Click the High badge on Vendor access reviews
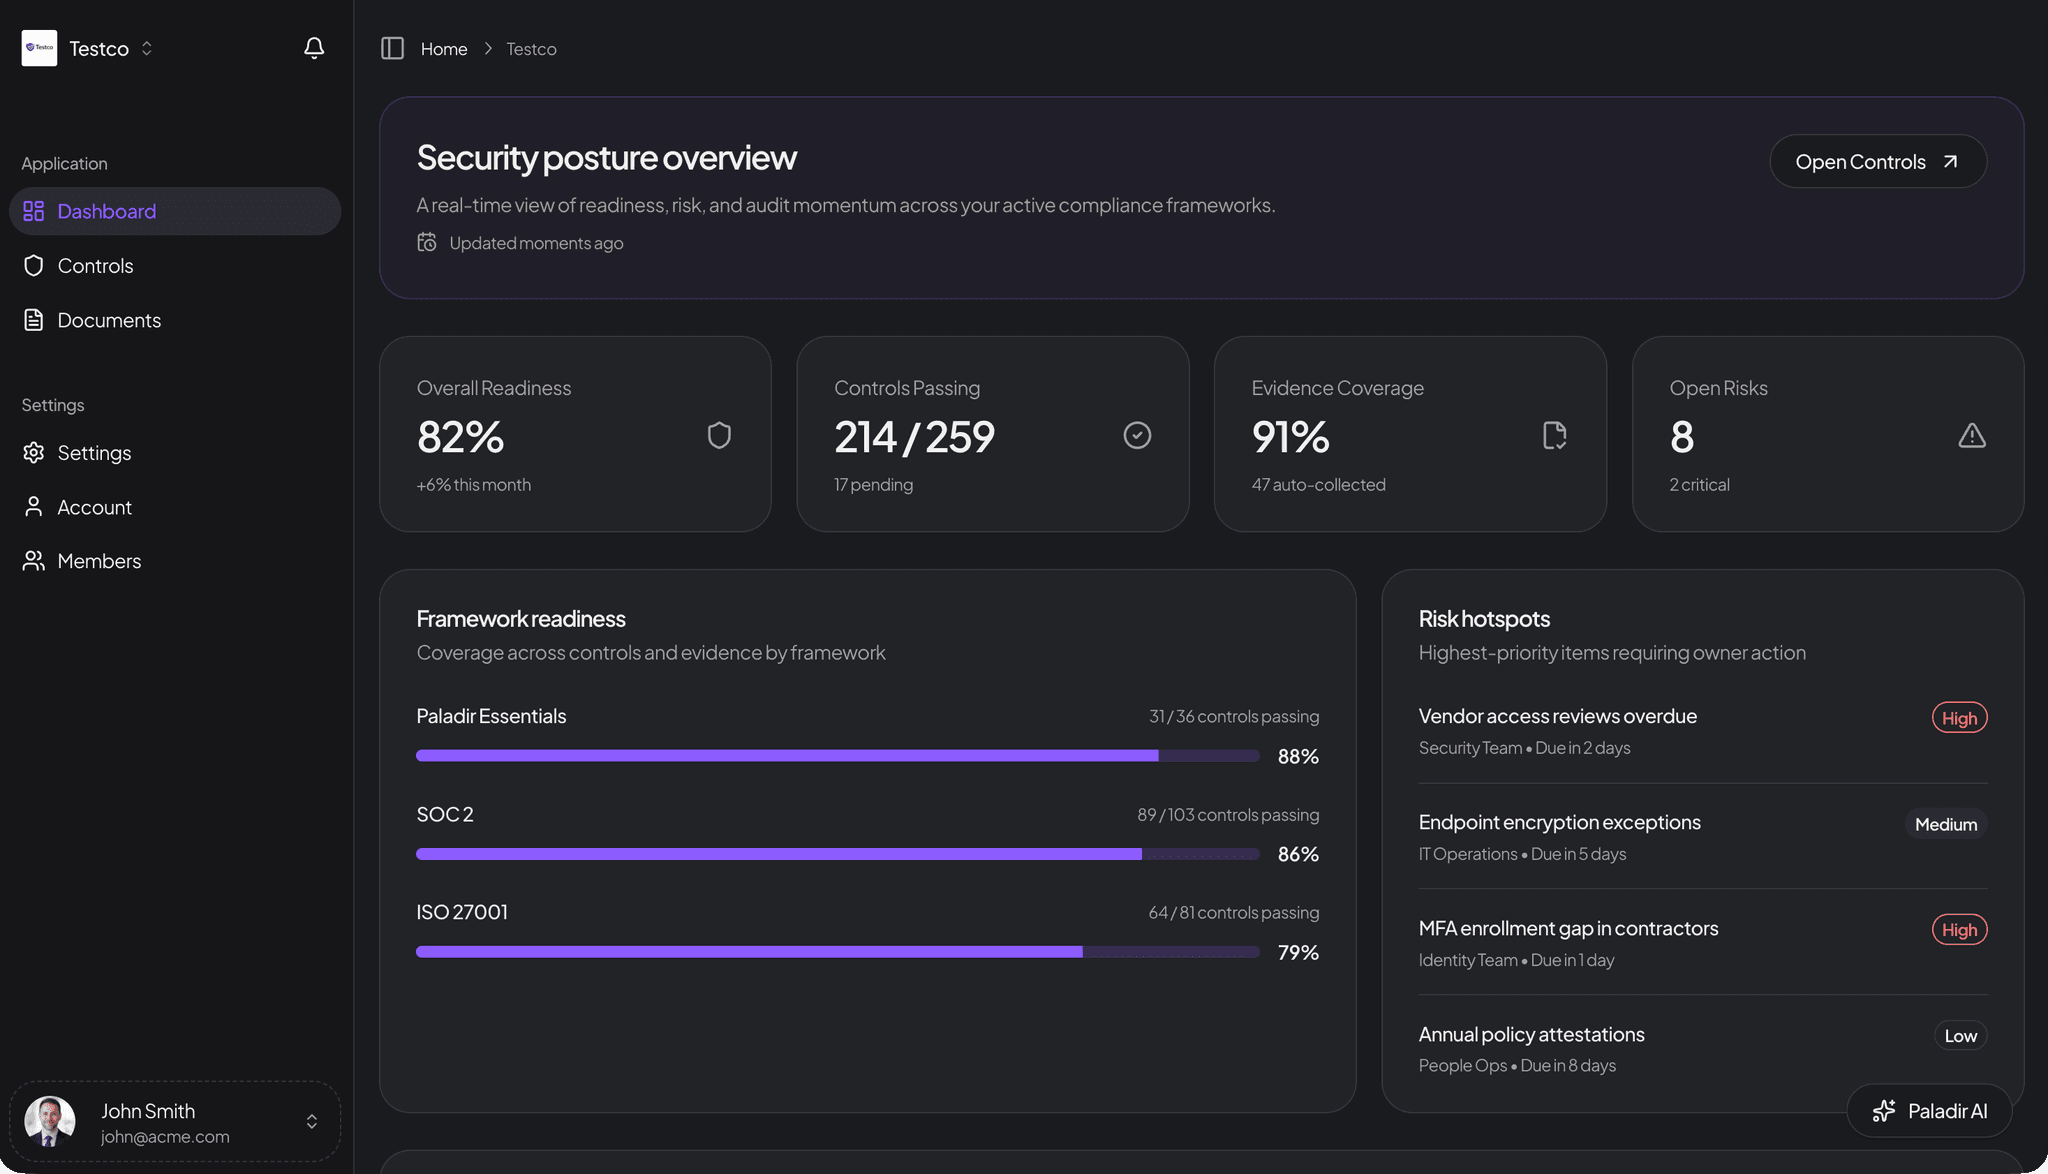Screen dimensions: 2048x1174 point(1959,717)
